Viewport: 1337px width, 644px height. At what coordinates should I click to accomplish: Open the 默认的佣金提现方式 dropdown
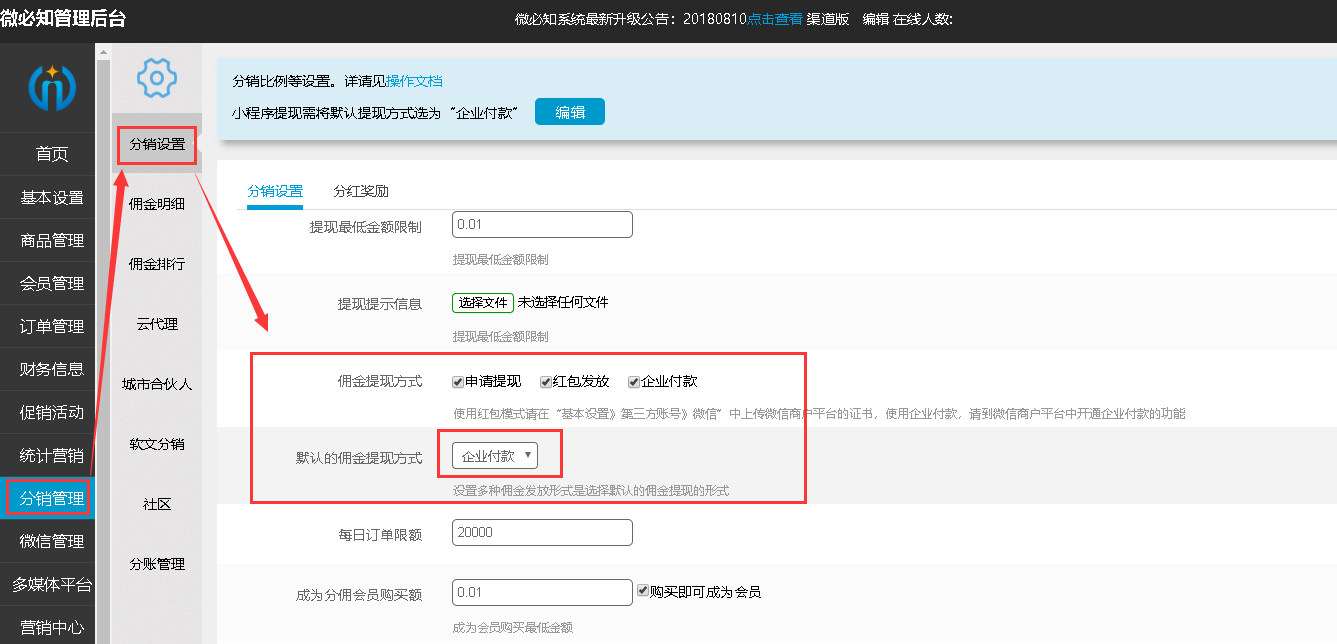click(x=495, y=456)
